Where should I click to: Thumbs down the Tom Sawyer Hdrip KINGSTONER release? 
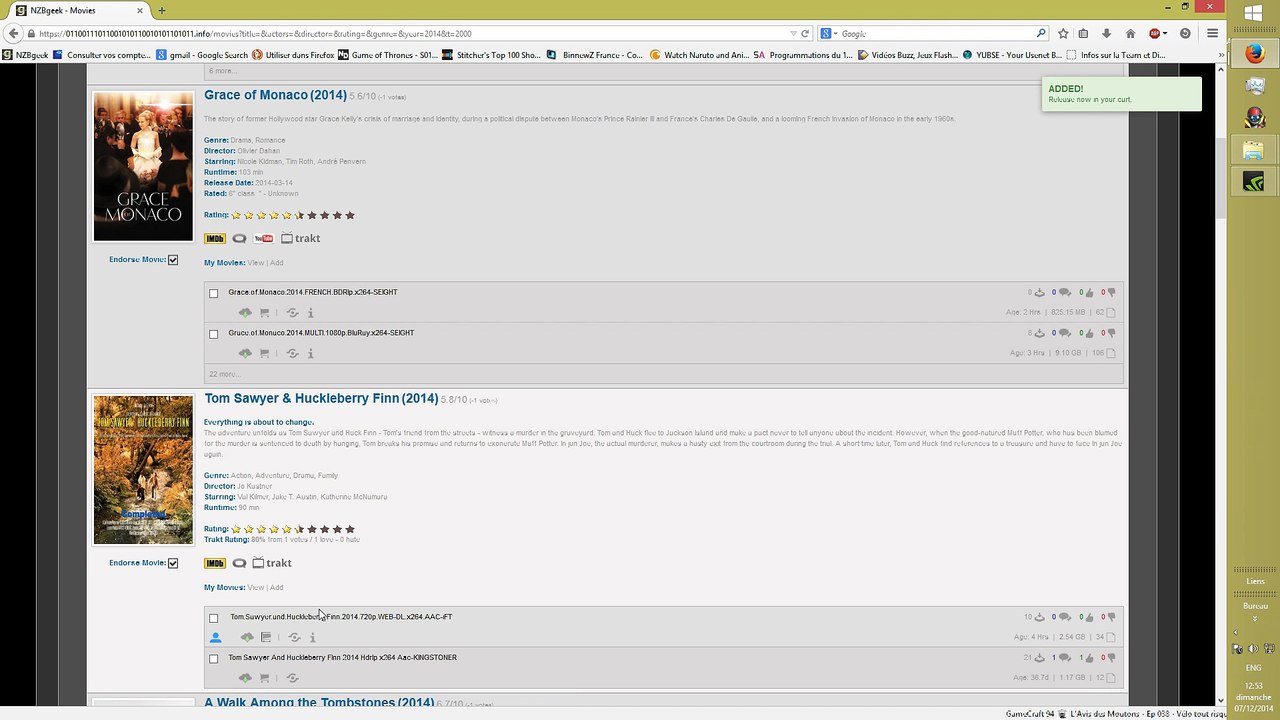click(1110, 658)
